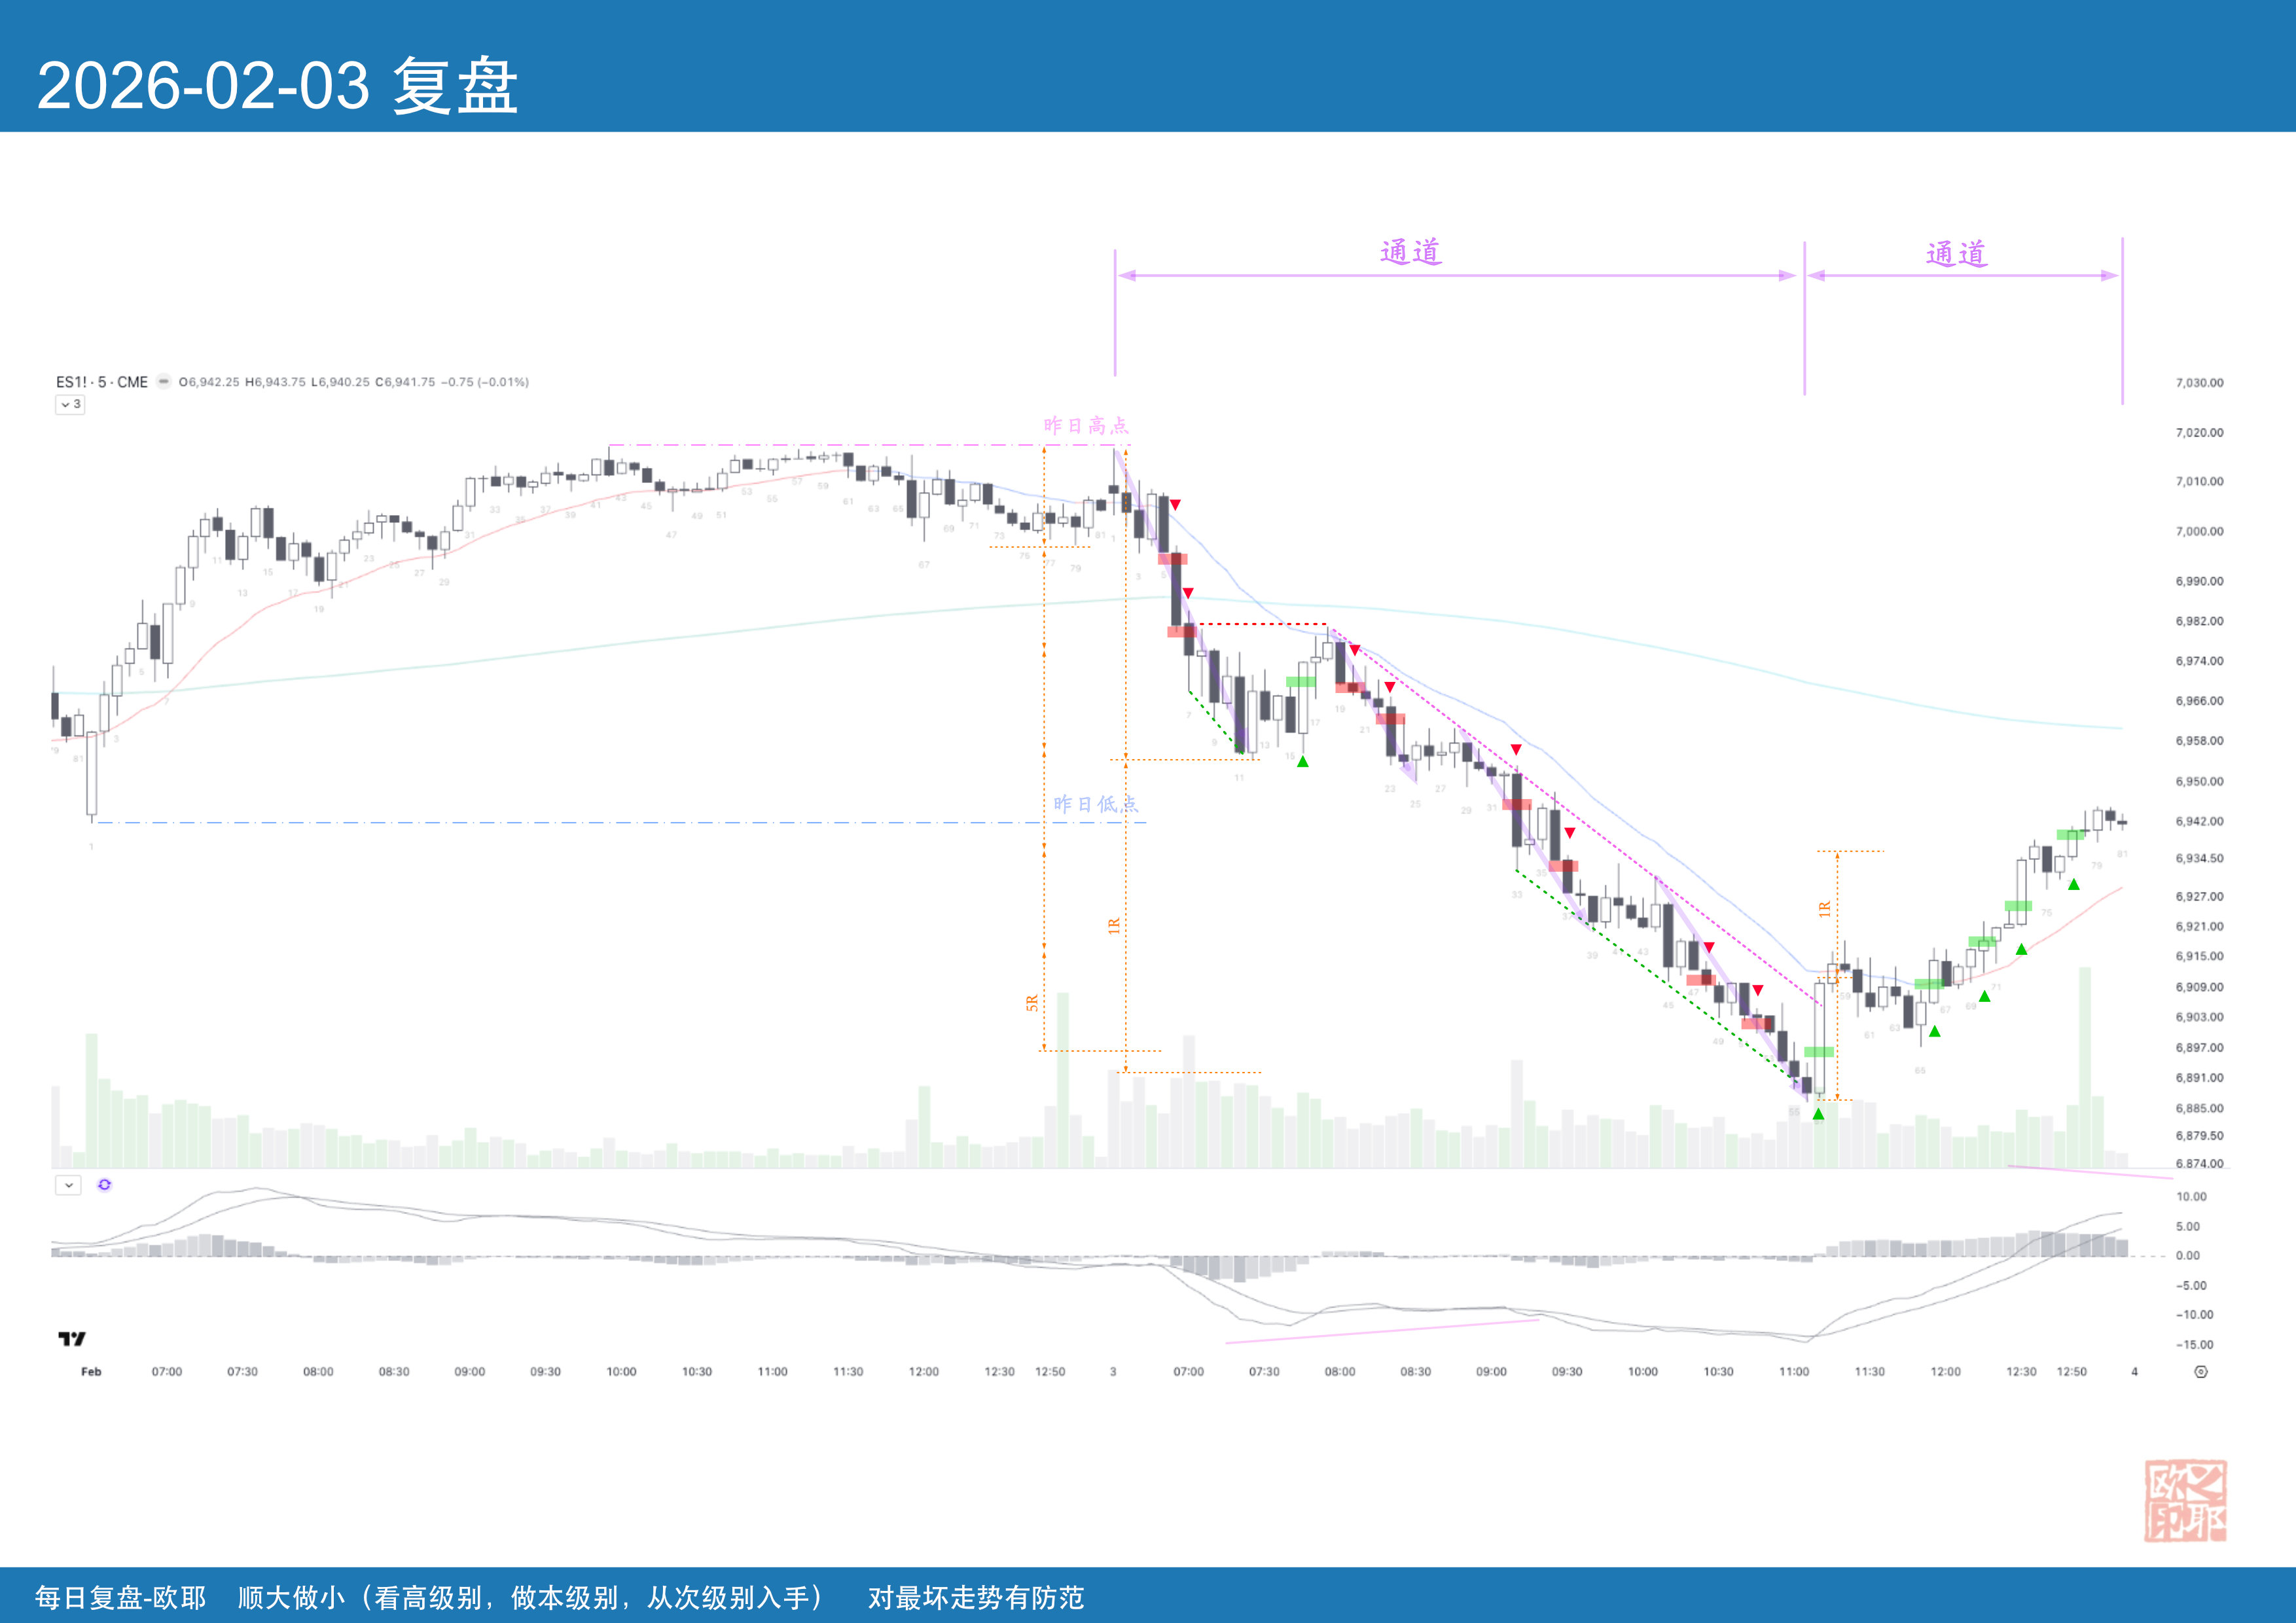Click the Feb date label on time axis
Image resolution: width=2296 pixels, height=1623 pixels.
pyautogui.click(x=91, y=1371)
